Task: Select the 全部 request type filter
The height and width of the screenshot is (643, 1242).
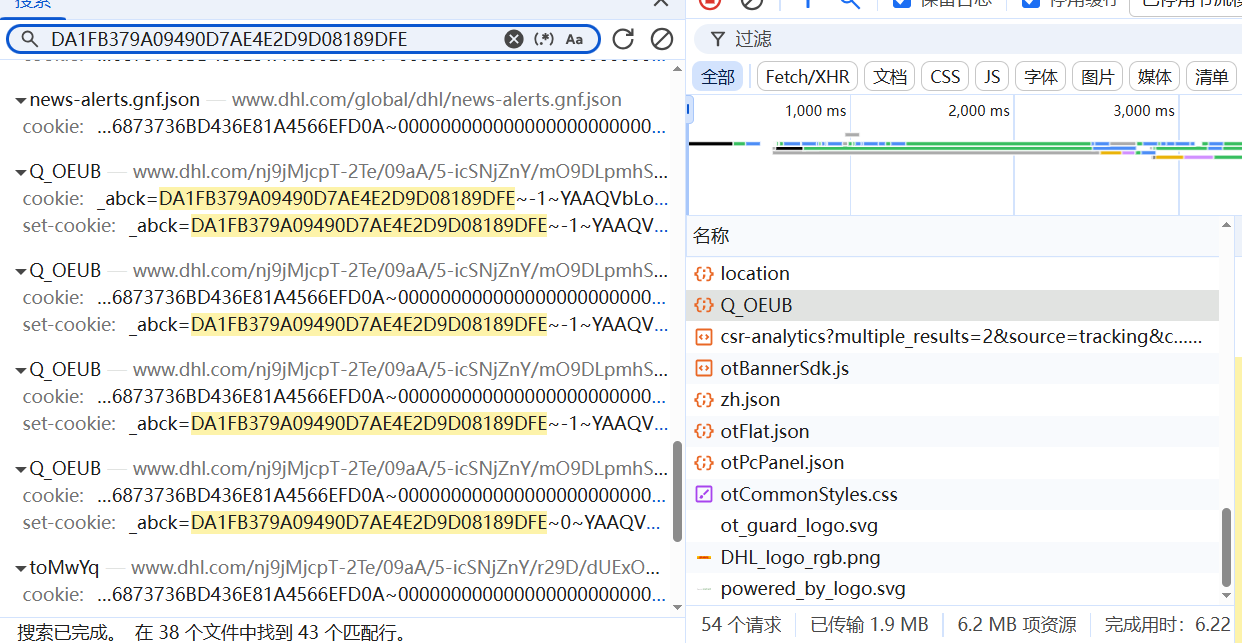Action: click(717, 77)
